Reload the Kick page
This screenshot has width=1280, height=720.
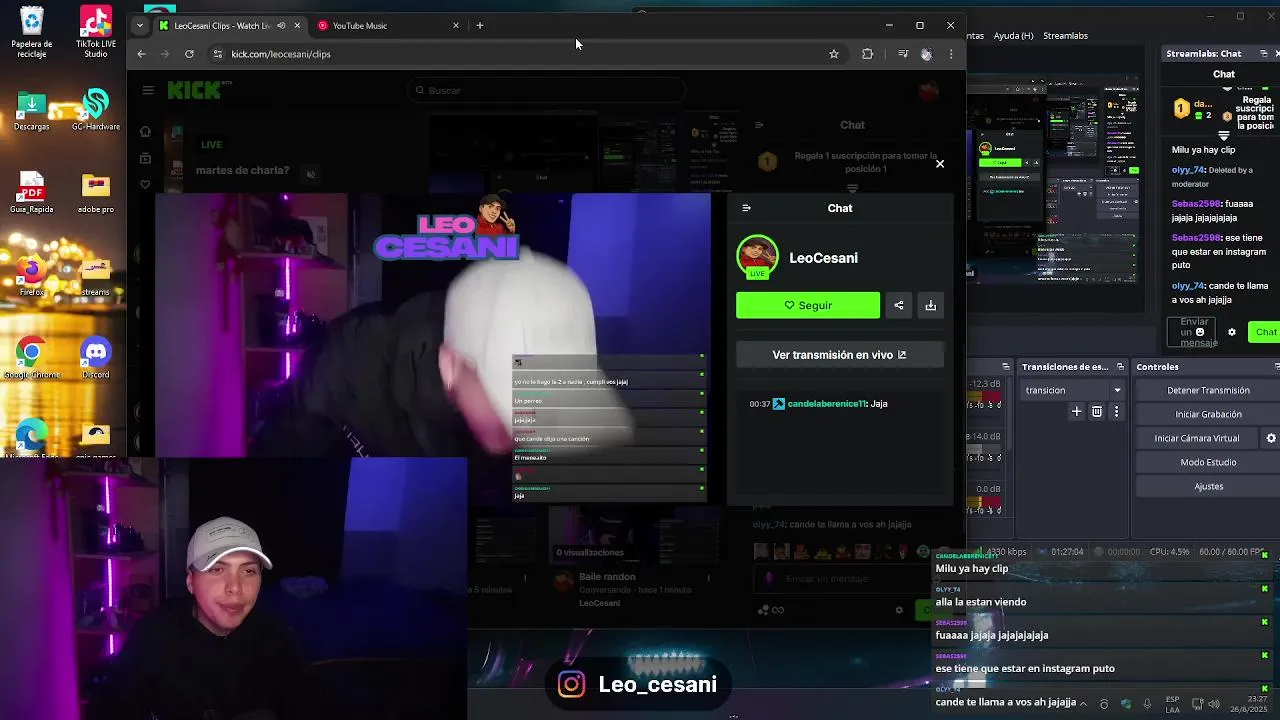(x=189, y=54)
